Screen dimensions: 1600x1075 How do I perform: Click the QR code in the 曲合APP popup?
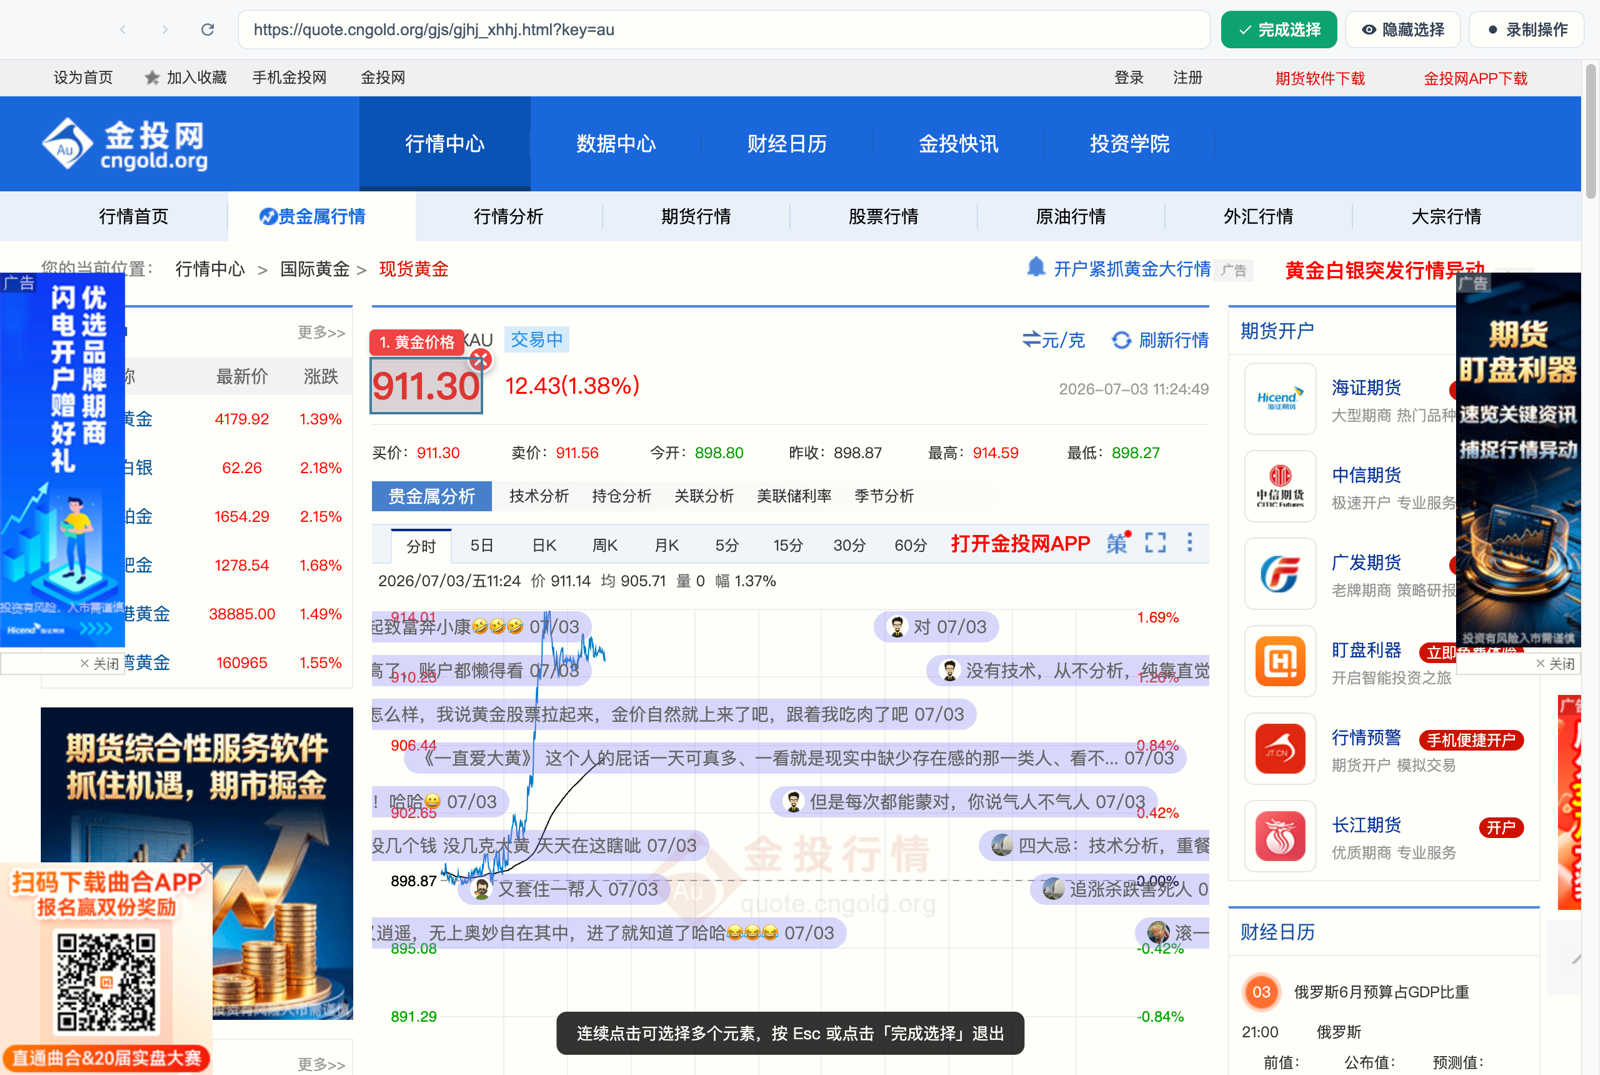pyautogui.click(x=106, y=982)
